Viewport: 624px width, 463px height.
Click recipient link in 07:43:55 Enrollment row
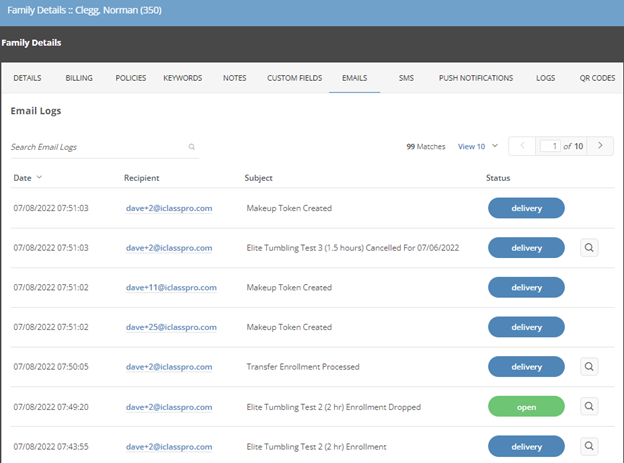coord(169,447)
